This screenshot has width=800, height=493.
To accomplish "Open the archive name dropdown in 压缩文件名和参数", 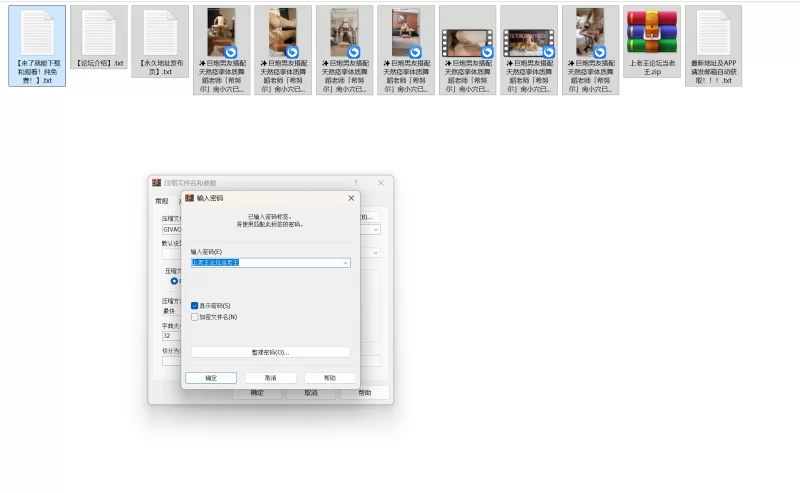I will click(x=376, y=230).
